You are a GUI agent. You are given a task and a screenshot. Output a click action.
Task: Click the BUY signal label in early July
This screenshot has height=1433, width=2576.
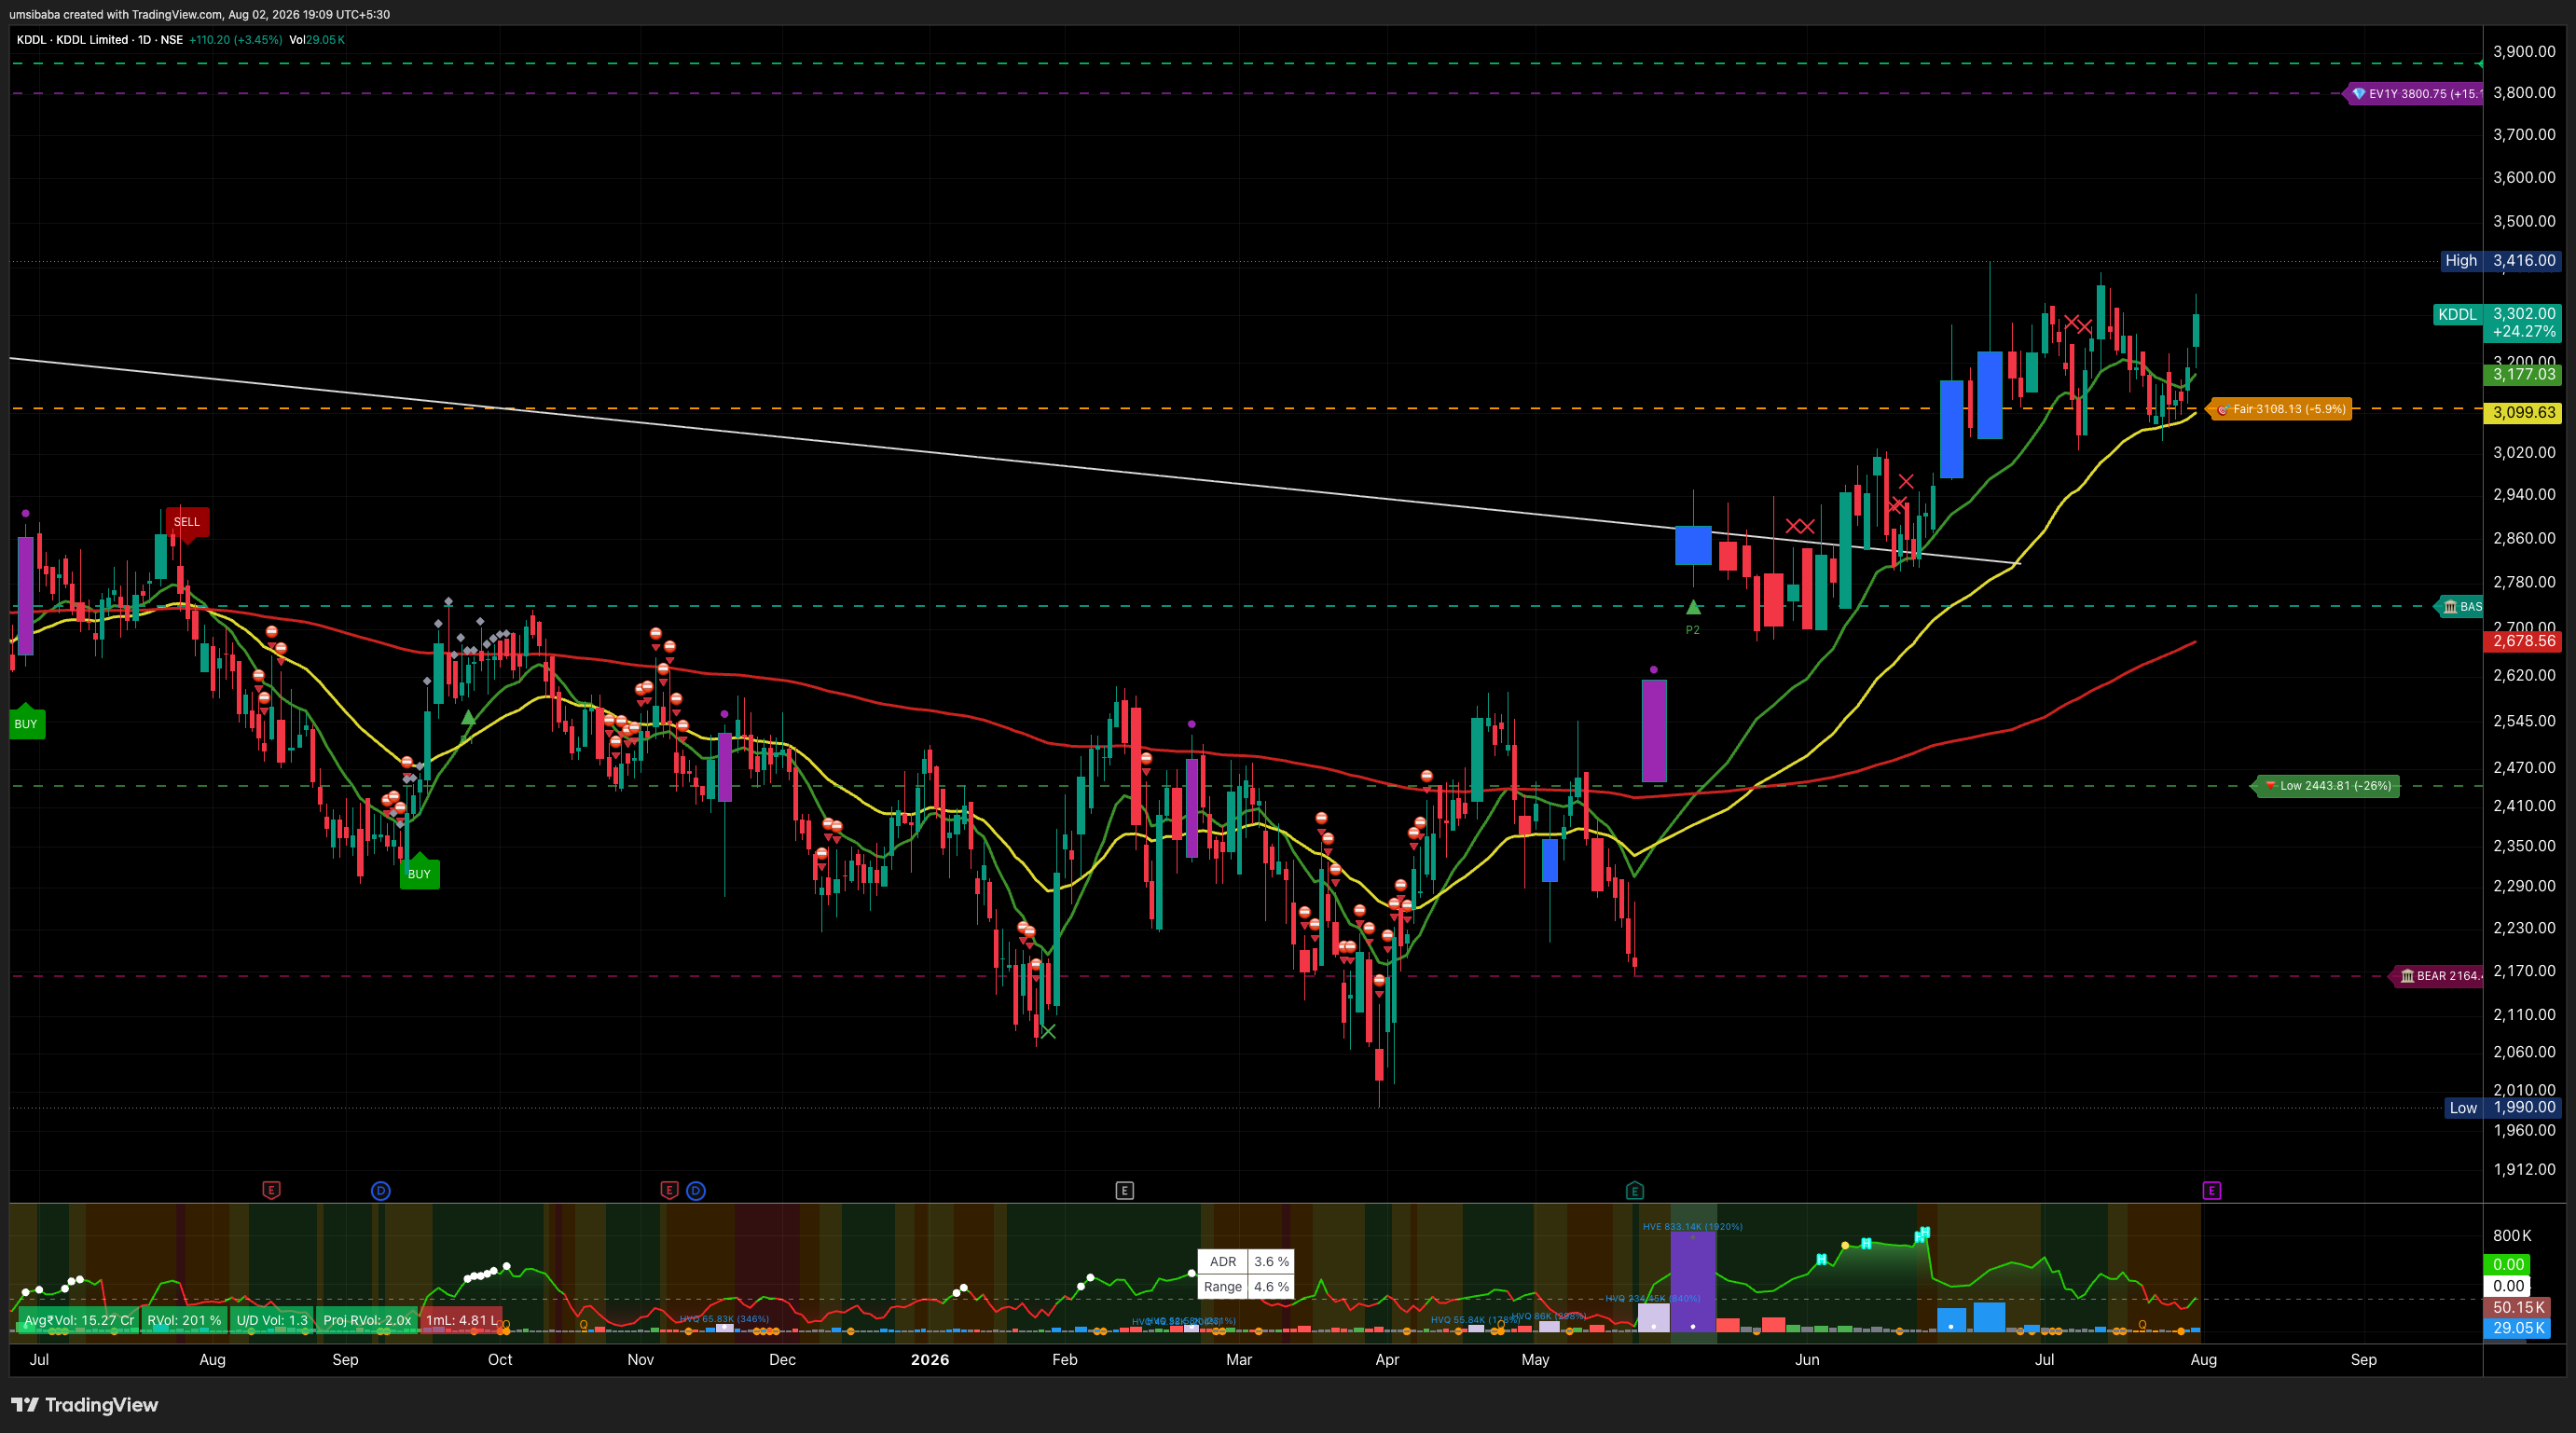point(26,723)
